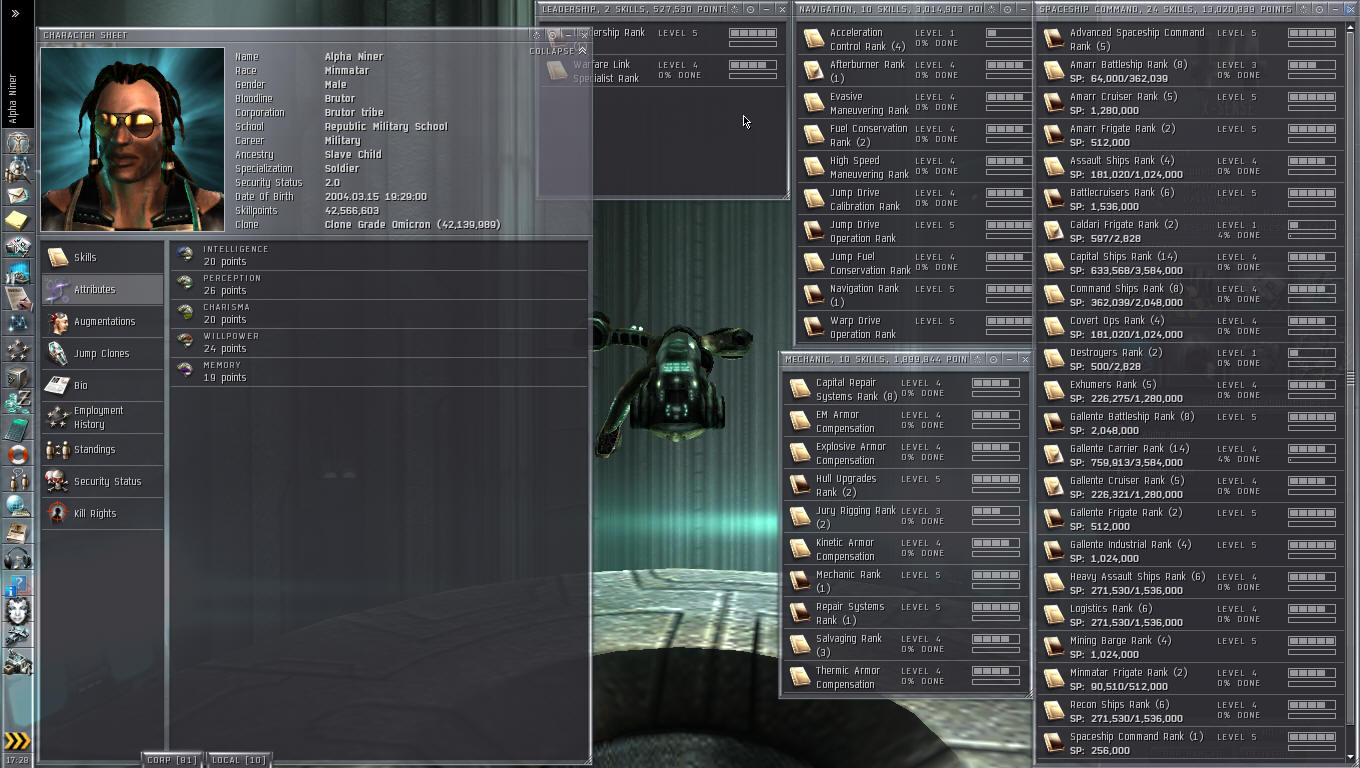Click the Willpower attribute icon

[185, 341]
